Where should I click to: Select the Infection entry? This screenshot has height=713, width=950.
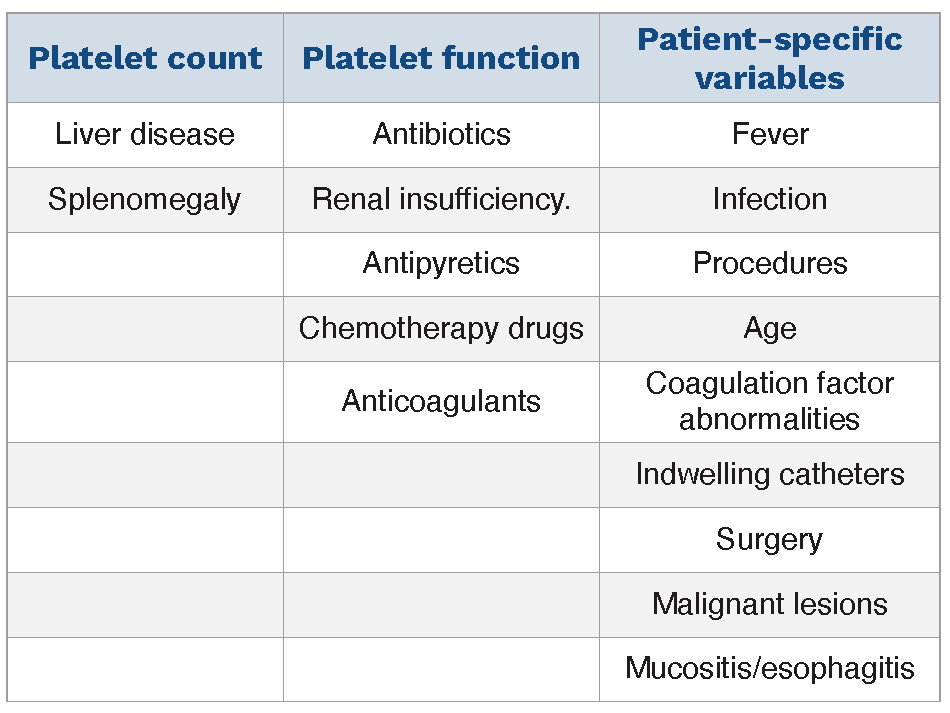[769, 199]
